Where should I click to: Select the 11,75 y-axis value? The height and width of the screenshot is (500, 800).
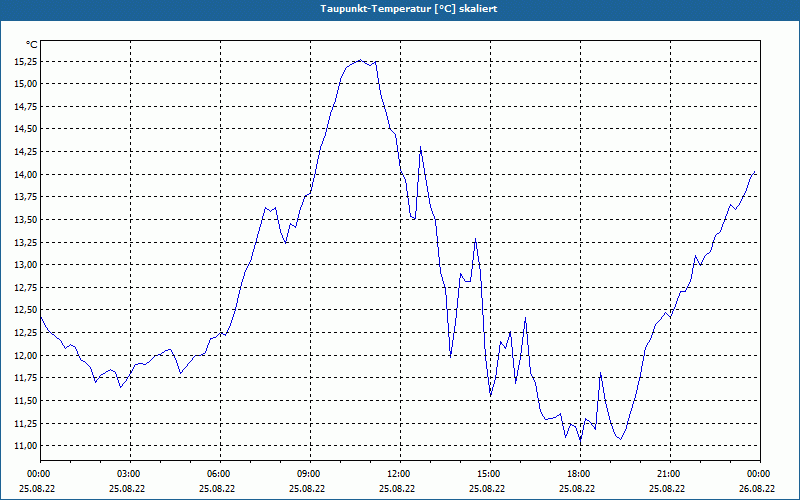[26, 378]
